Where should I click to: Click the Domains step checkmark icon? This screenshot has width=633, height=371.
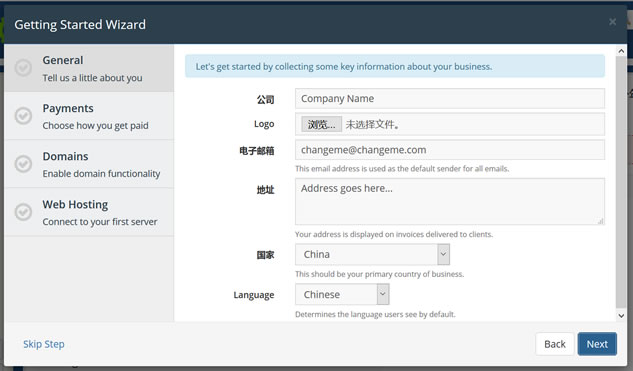tap(23, 164)
